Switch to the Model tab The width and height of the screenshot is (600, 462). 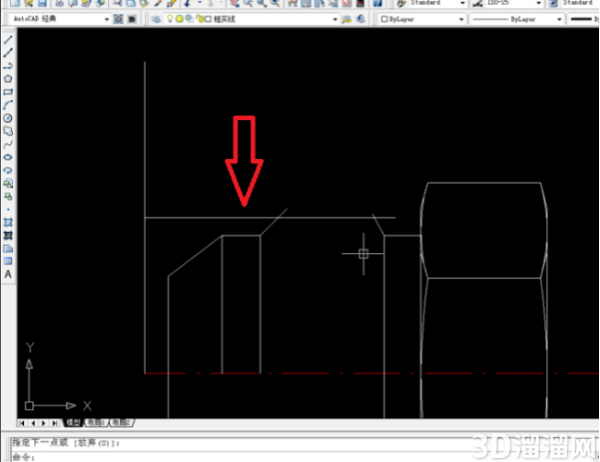pos(73,423)
